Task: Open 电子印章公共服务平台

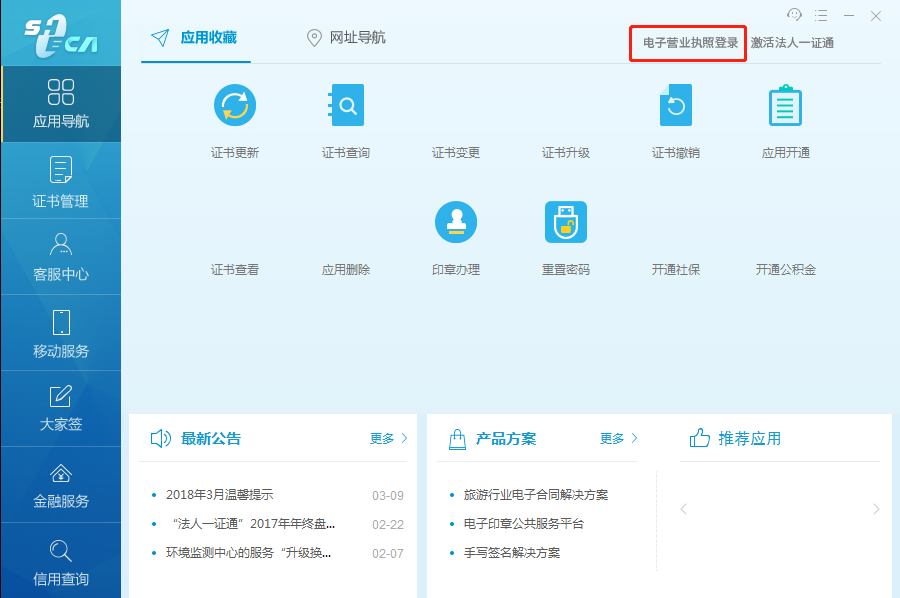Action: coord(523,524)
